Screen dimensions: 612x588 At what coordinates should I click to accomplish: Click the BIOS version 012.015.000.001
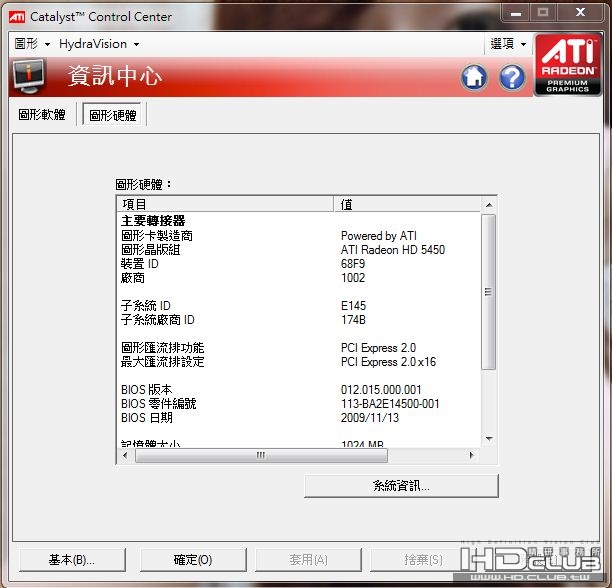pos(381,390)
